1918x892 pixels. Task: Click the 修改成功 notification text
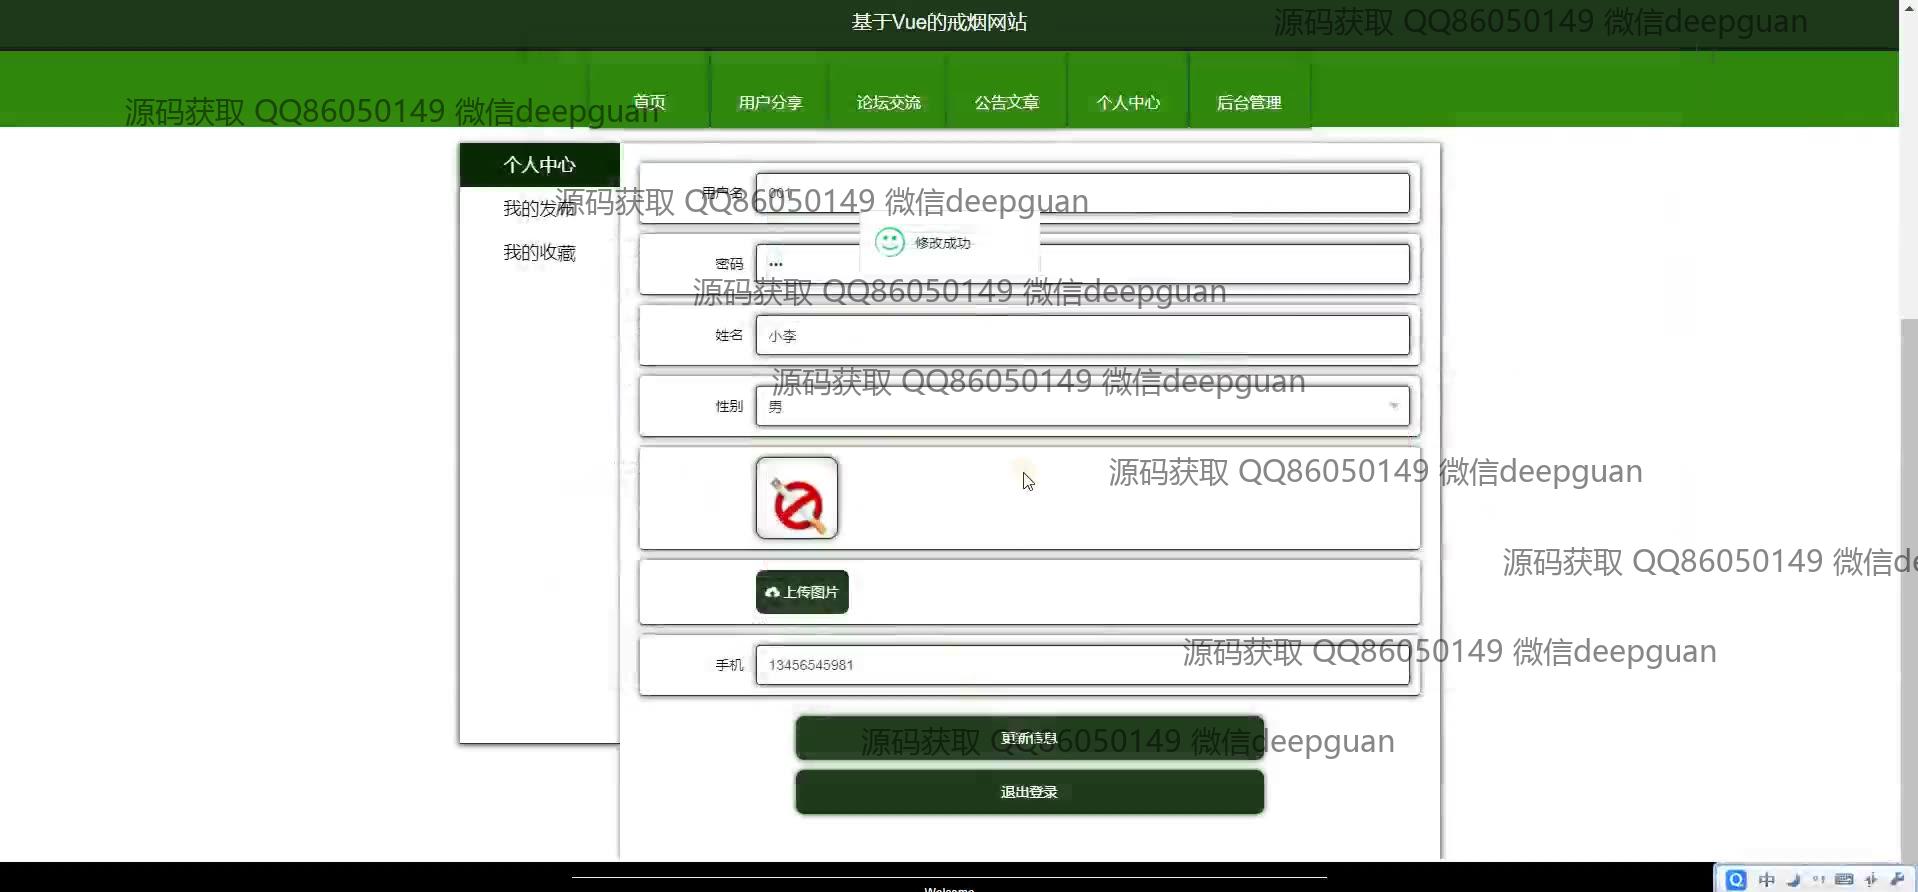point(942,243)
